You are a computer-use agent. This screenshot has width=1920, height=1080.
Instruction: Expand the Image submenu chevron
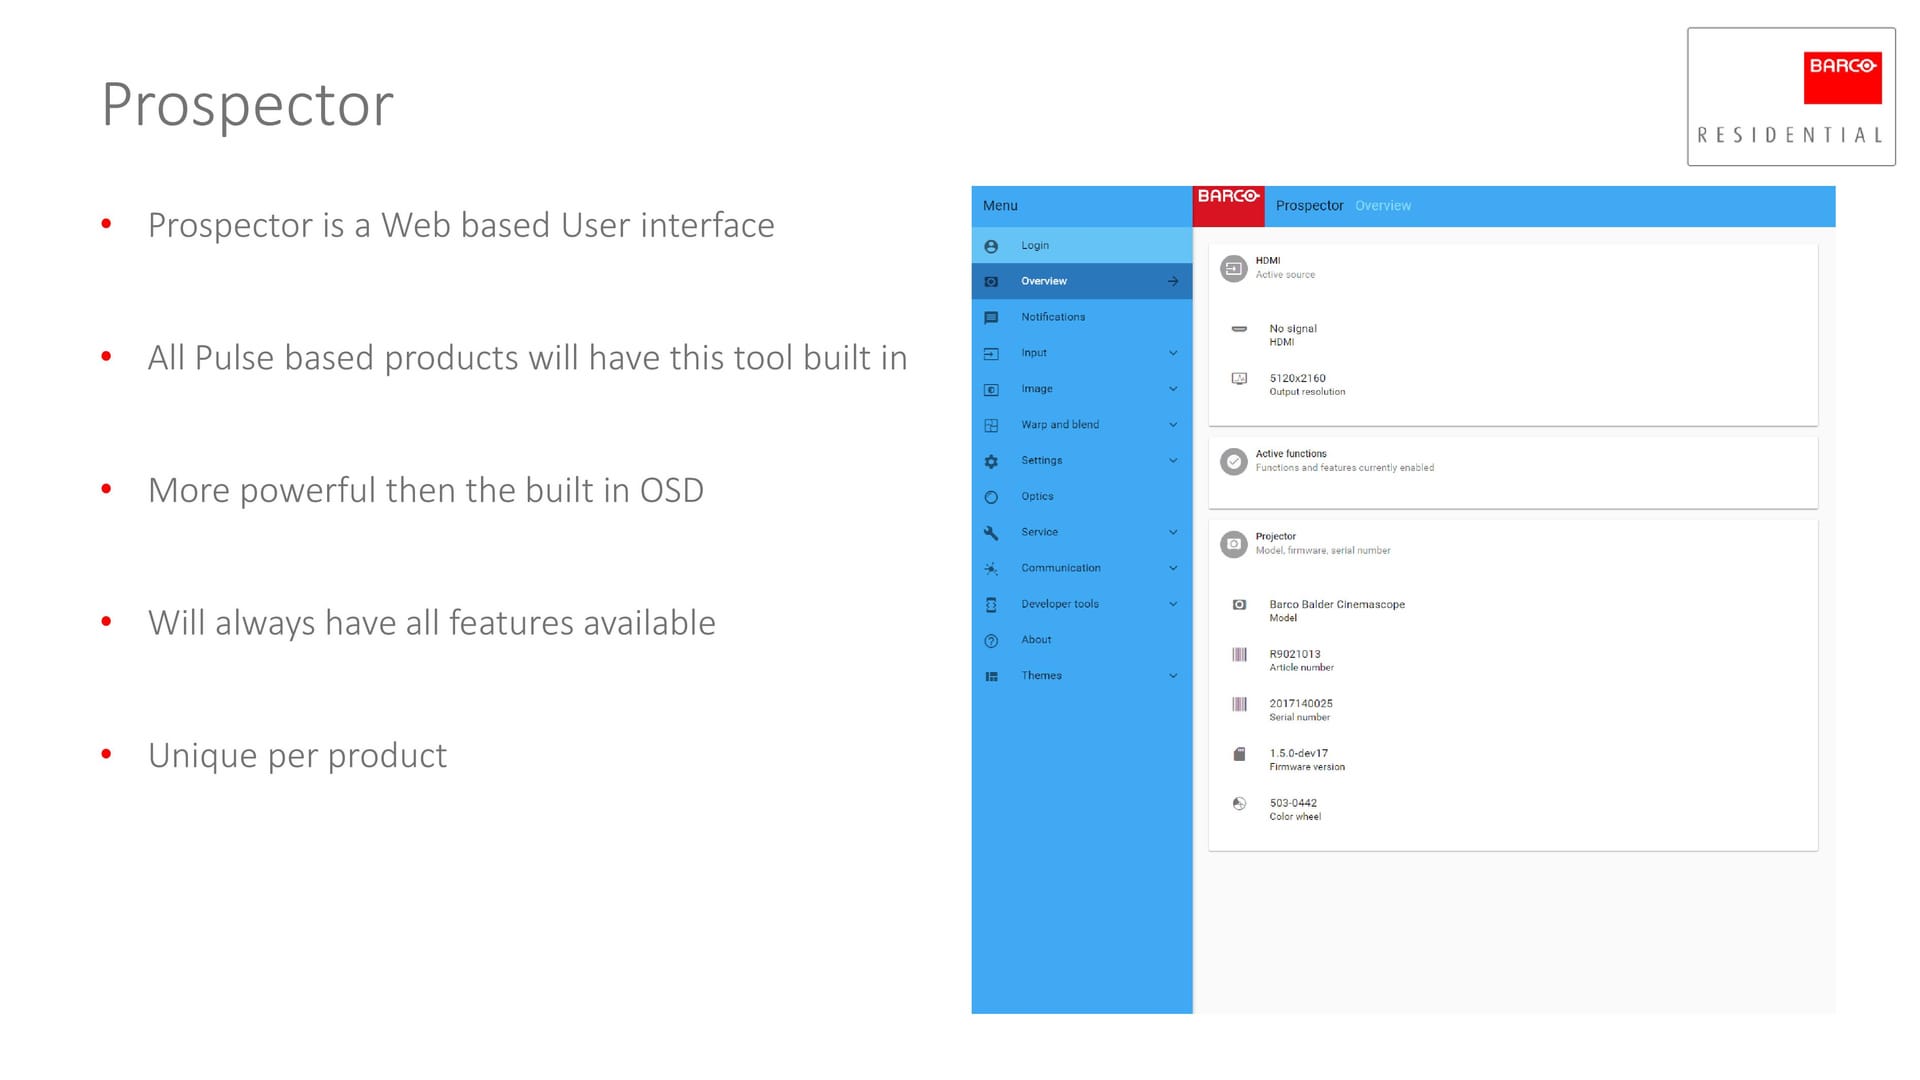tap(1173, 389)
